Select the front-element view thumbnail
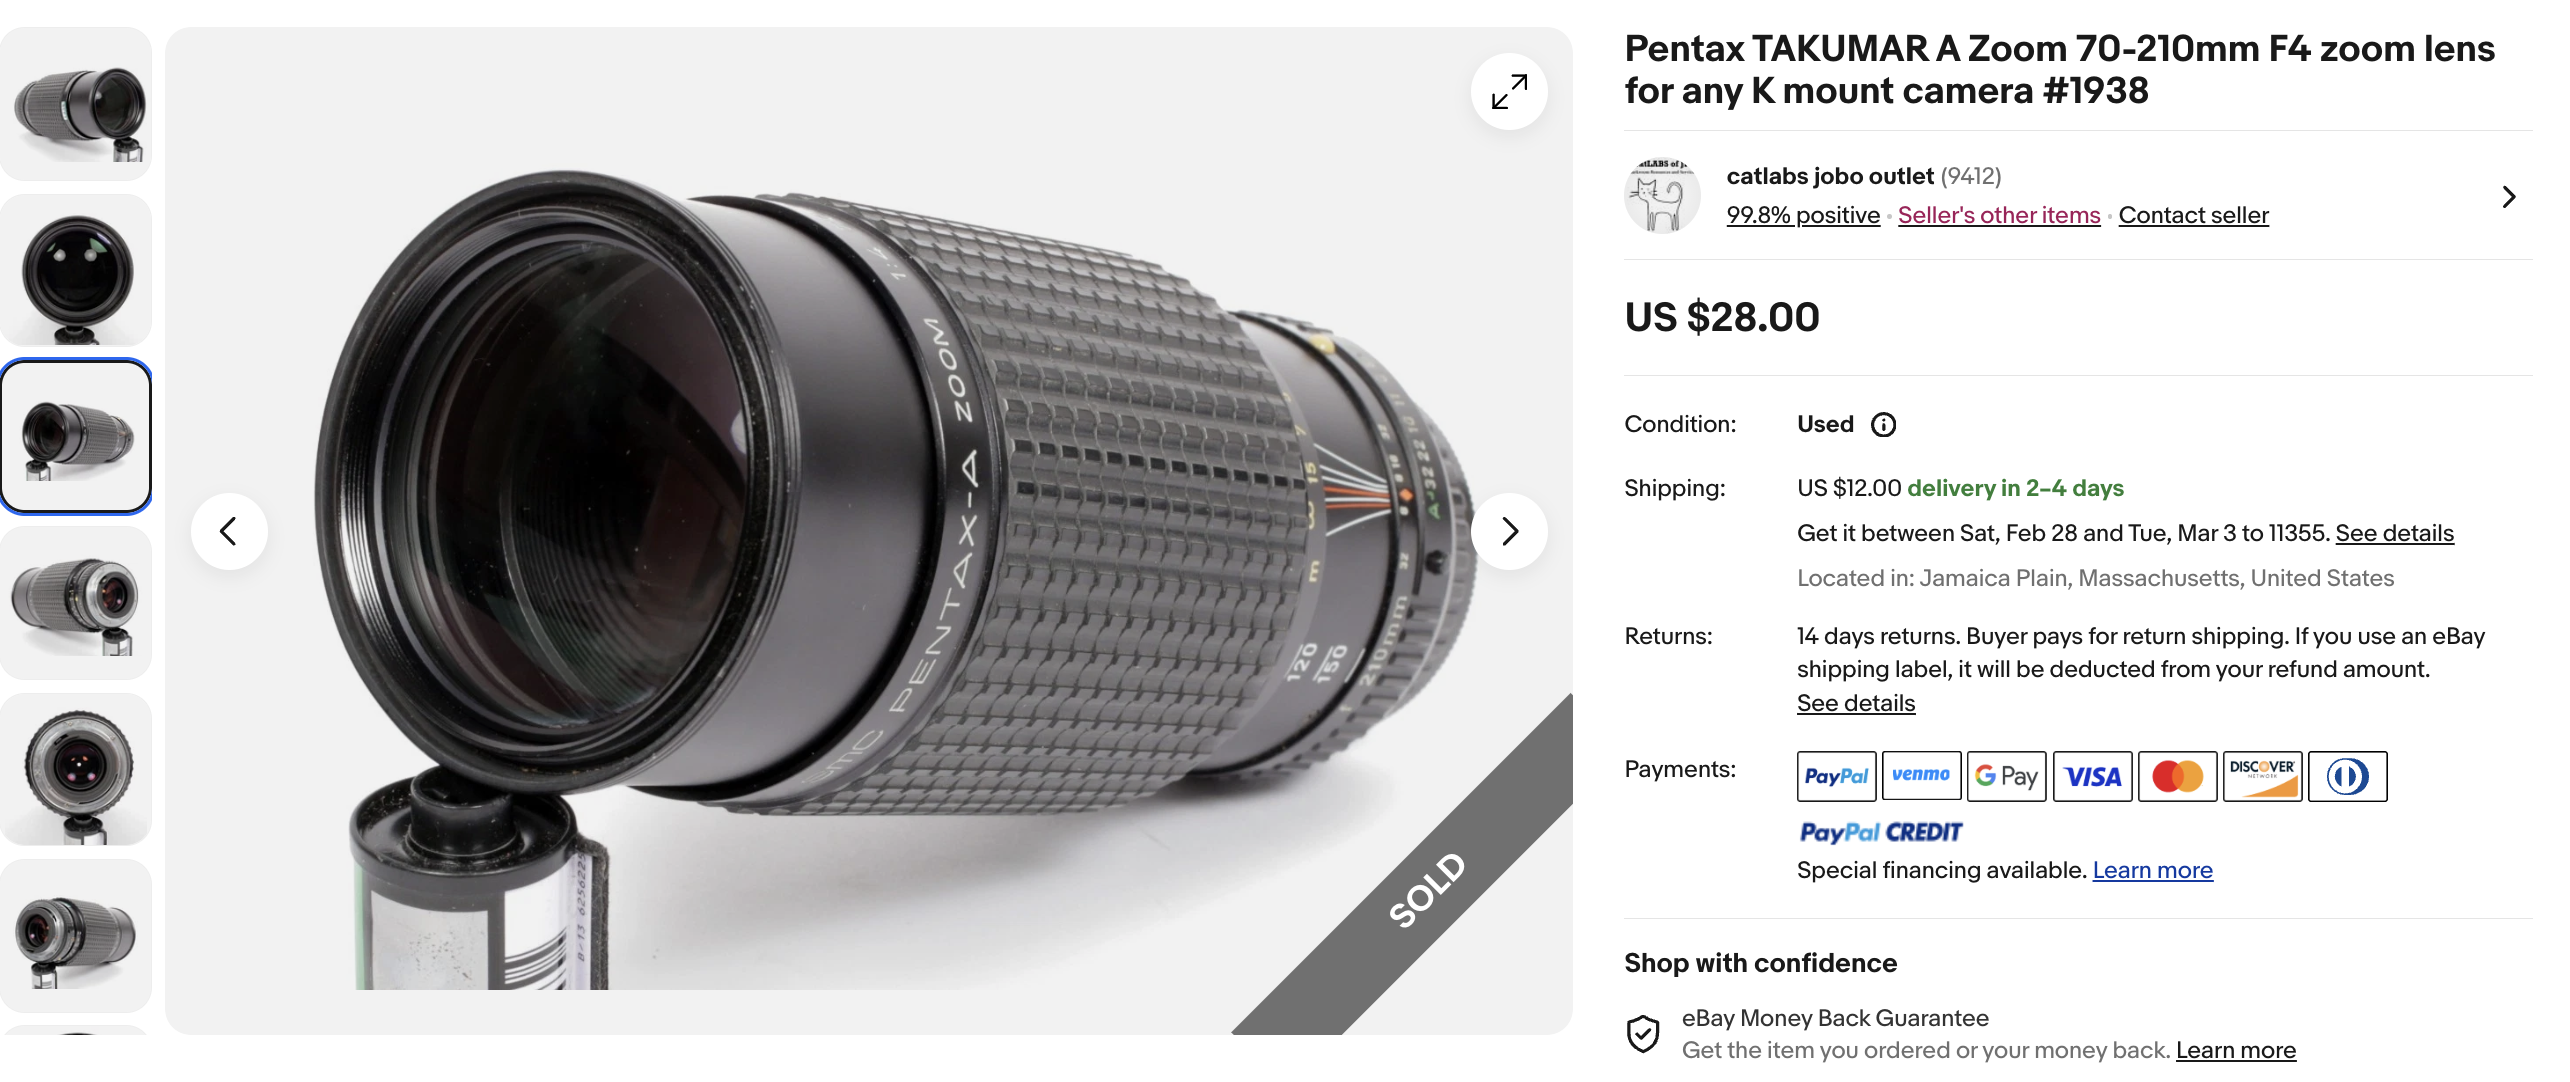Viewport: 2570px width, 1082px height. coord(76,271)
